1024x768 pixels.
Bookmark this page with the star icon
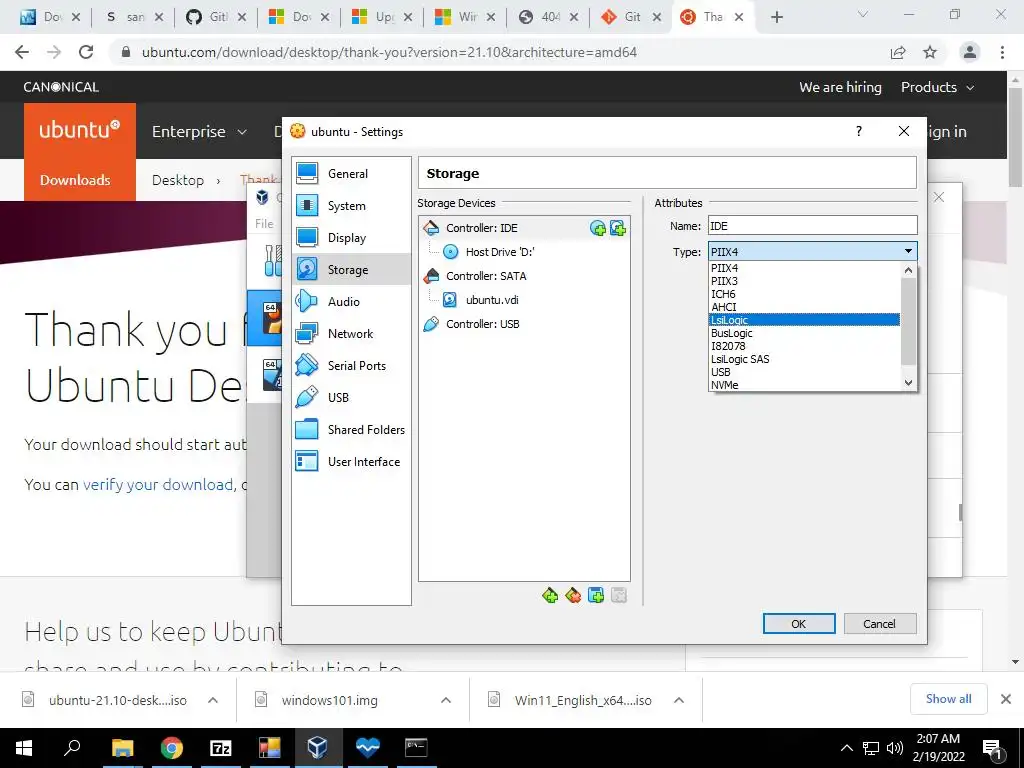[x=930, y=52]
